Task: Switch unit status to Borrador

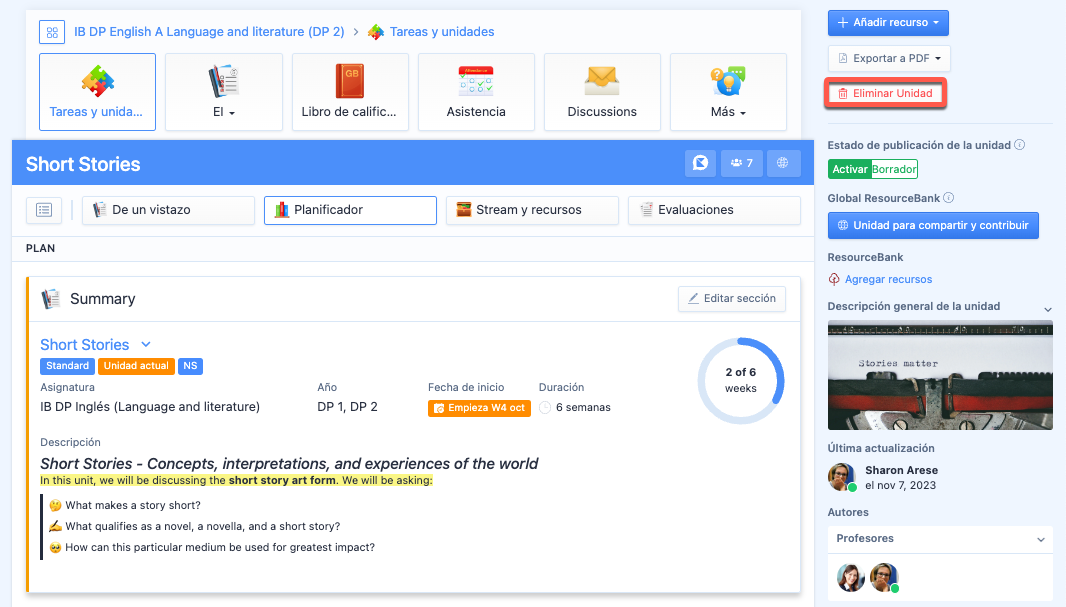Action: [x=894, y=170]
